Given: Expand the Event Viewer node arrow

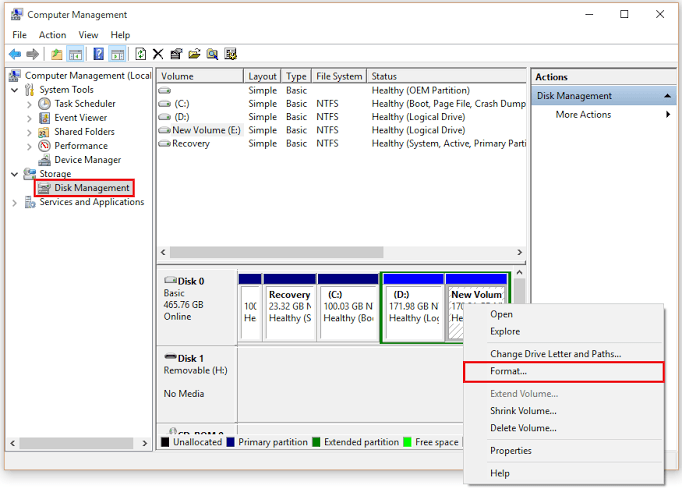Looking at the screenshot, I should tap(29, 118).
